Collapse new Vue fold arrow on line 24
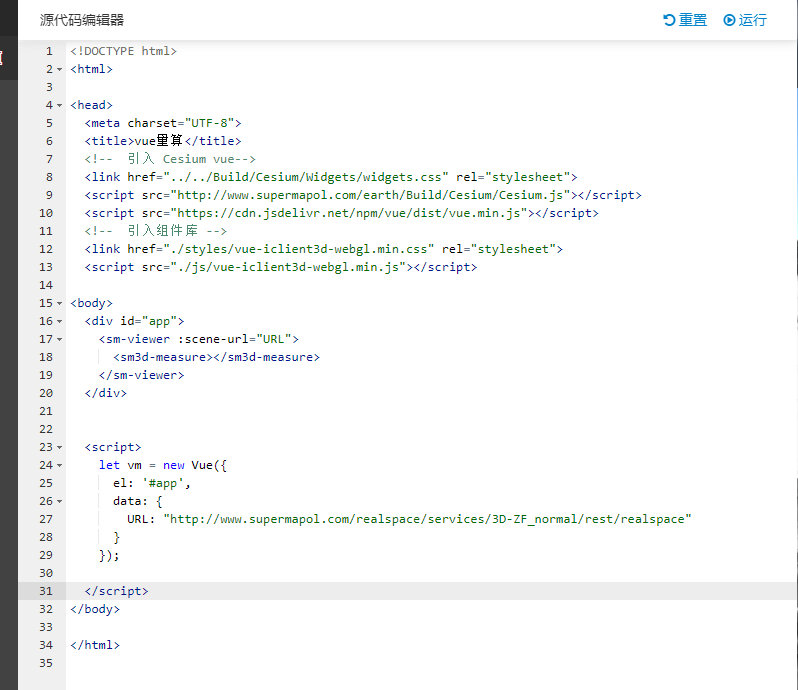 click(x=60, y=465)
